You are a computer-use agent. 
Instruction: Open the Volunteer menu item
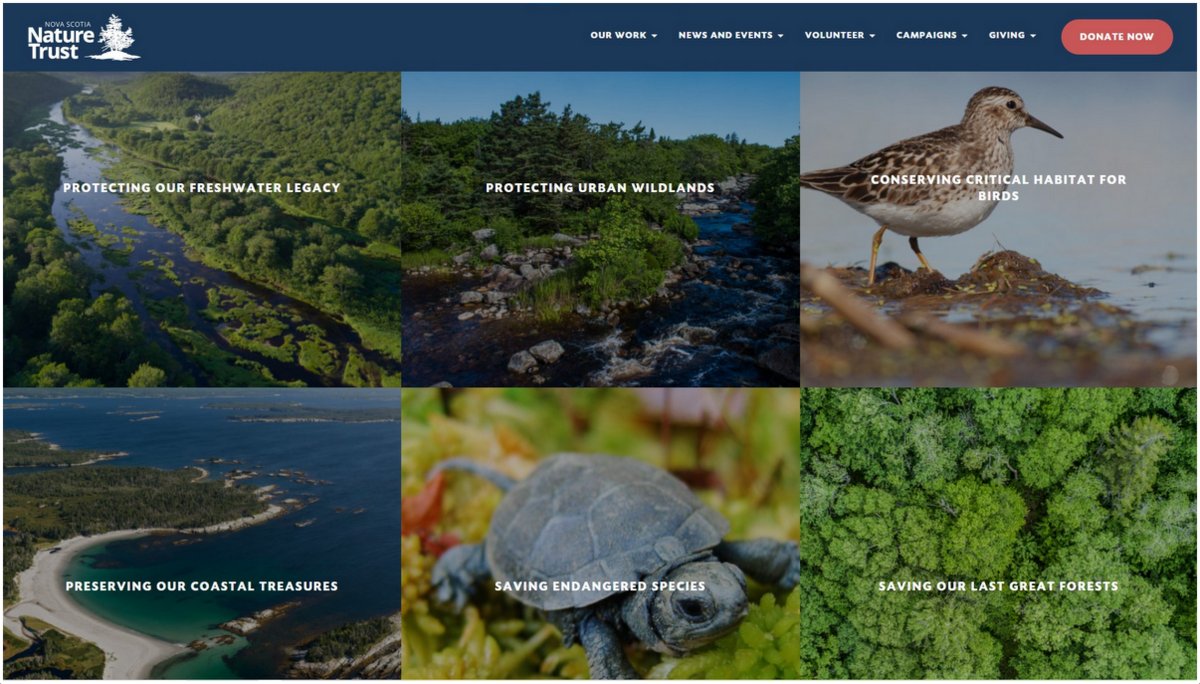[x=834, y=36]
